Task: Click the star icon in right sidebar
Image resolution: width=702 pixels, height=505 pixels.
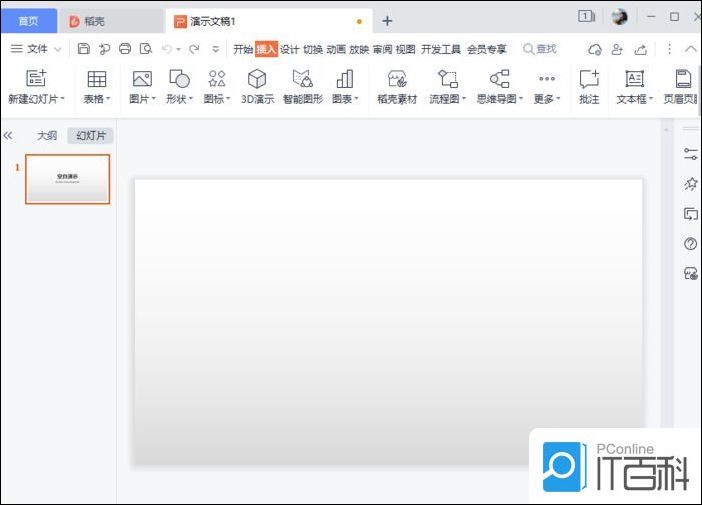Action: 690,184
